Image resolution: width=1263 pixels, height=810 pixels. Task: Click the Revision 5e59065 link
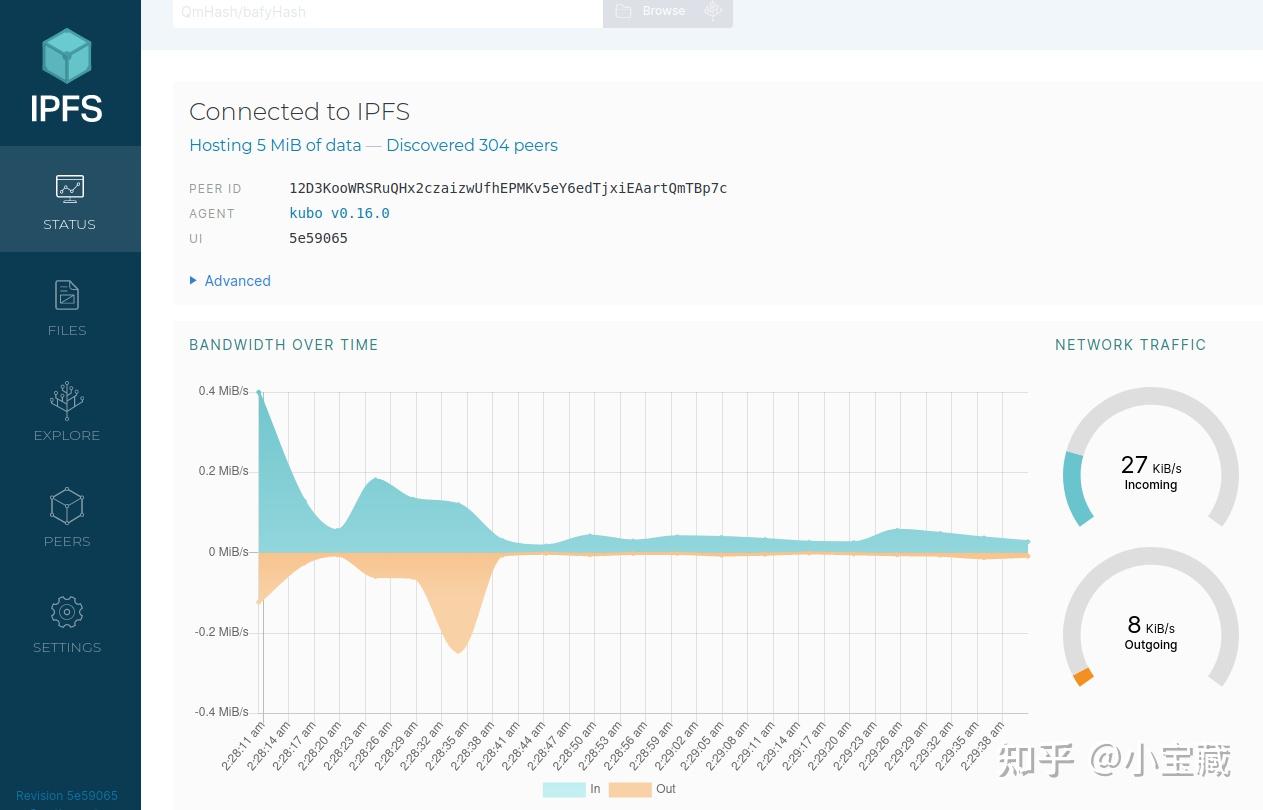point(67,796)
